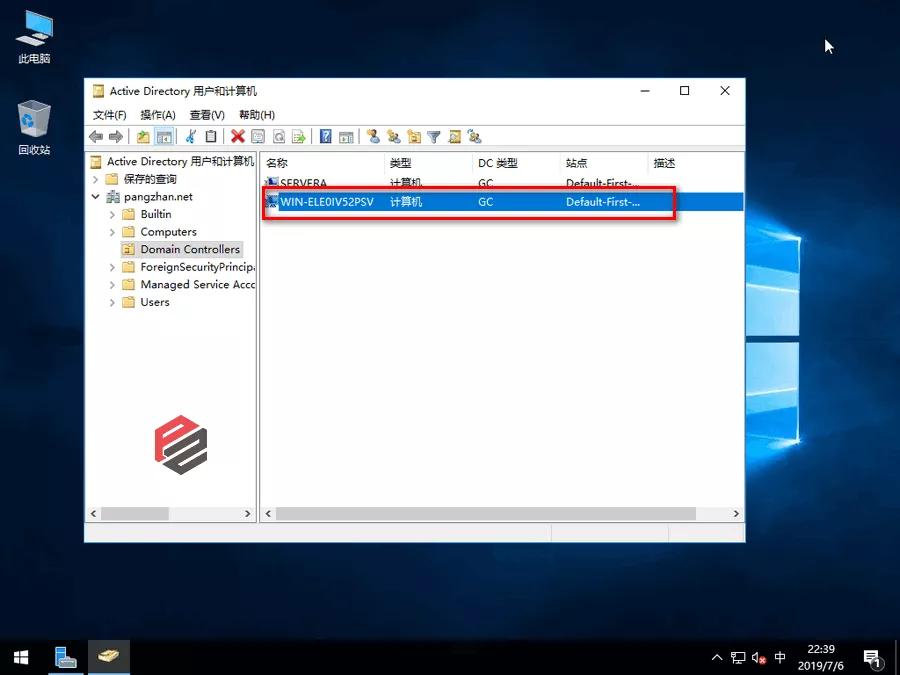
Task: Select the SERVERA computer entry
Action: coord(303,183)
